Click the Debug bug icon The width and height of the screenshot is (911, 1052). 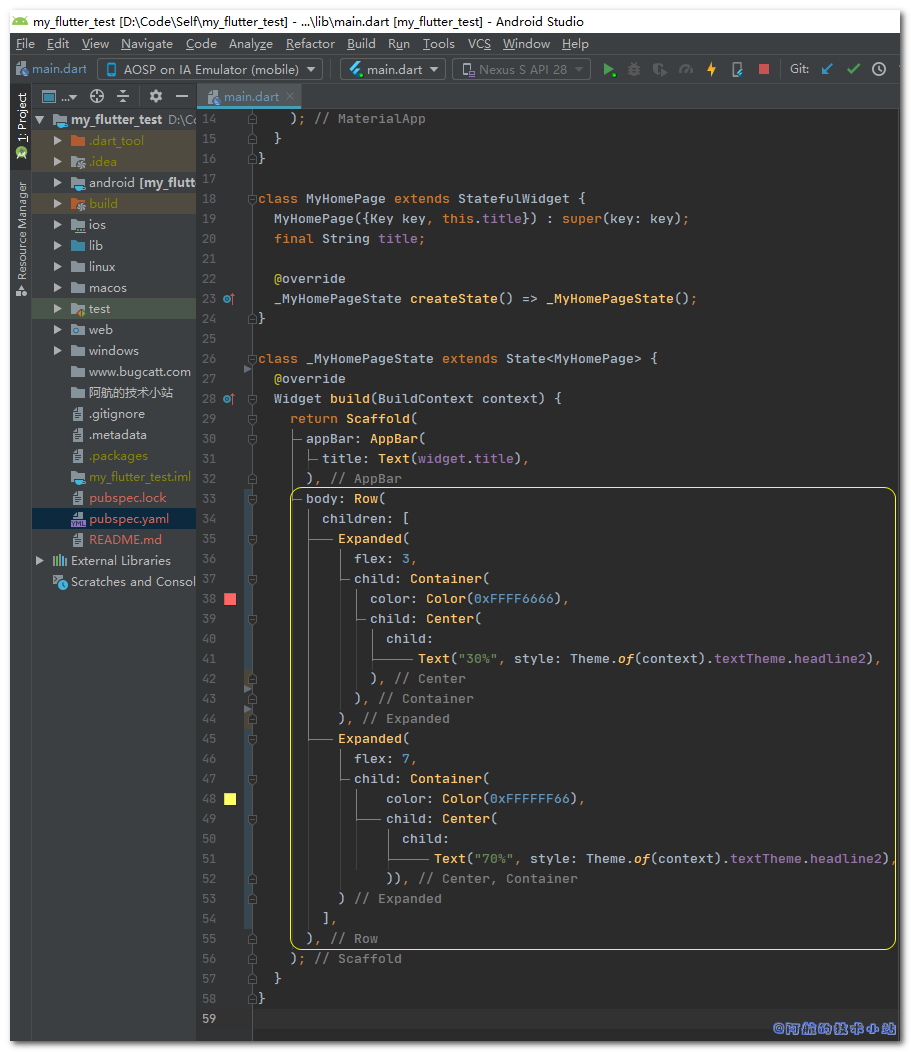tap(634, 69)
